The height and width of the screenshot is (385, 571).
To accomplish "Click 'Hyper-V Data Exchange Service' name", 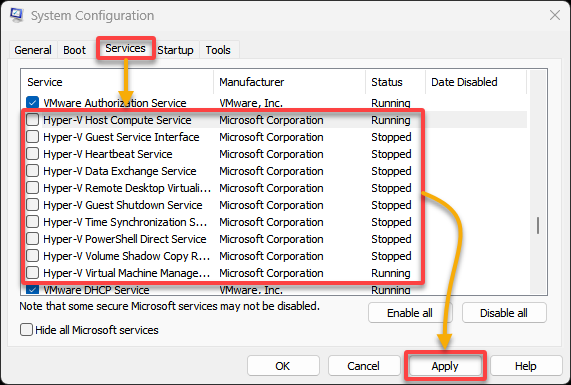I will pyautogui.click(x=120, y=171).
